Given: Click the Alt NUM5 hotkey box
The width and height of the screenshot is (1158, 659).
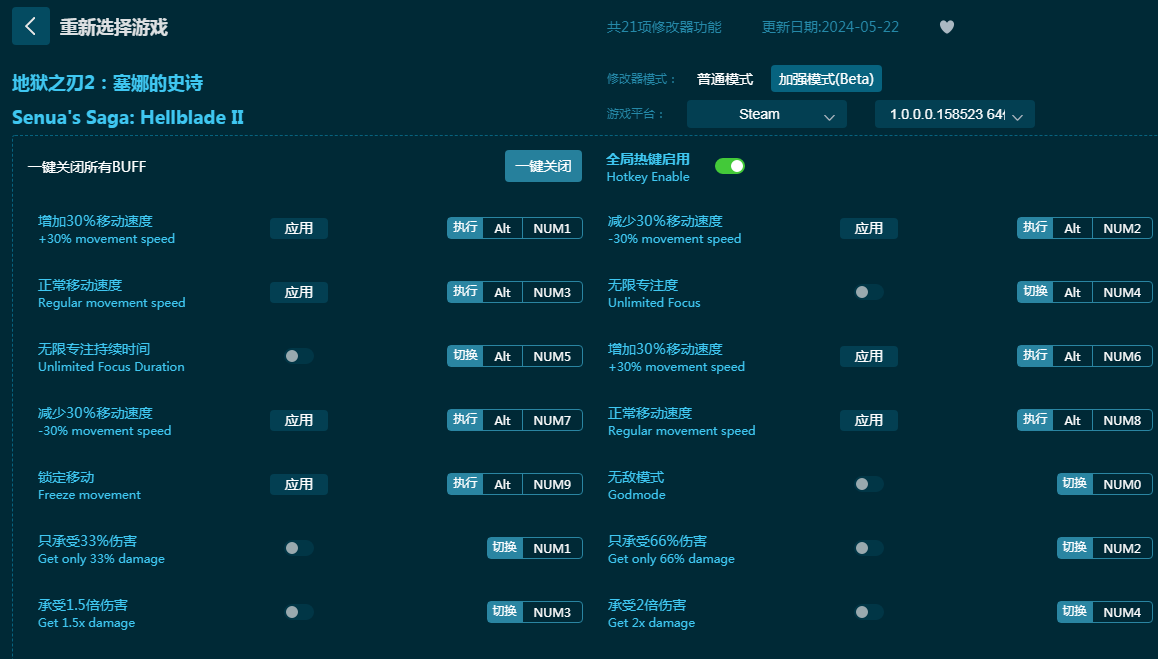Looking at the screenshot, I should pyautogui.click(x=515, y=356).
